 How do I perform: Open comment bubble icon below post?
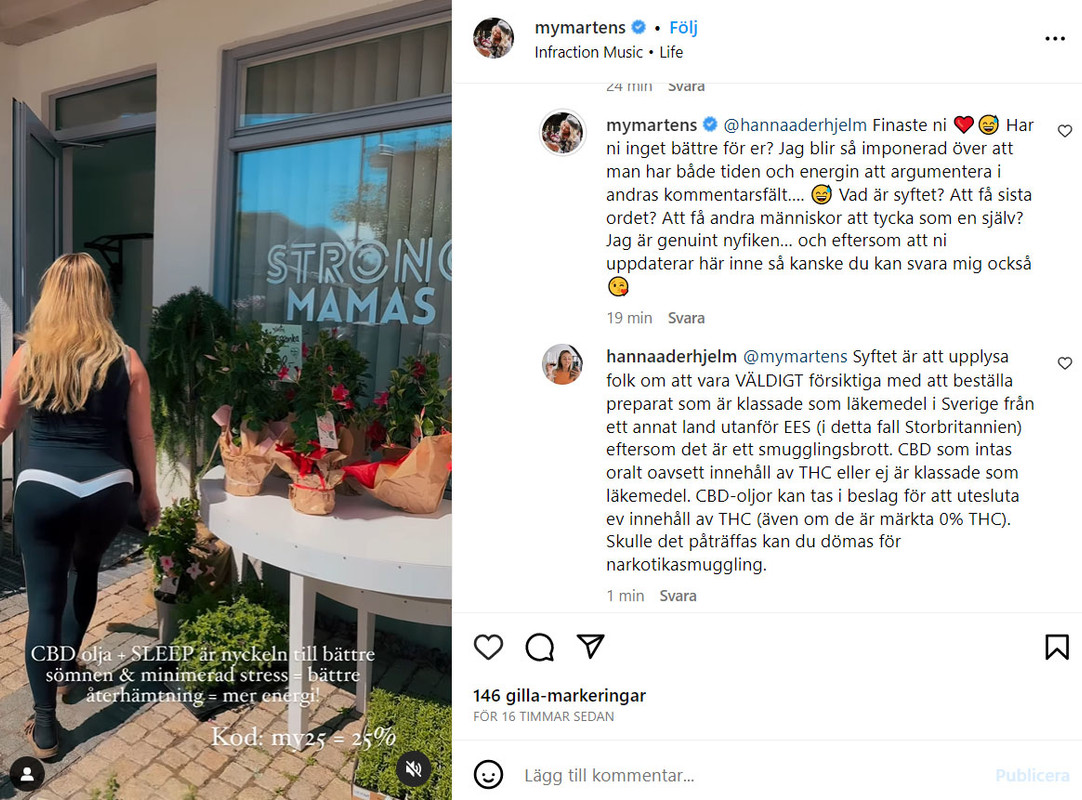pos(540,647)
